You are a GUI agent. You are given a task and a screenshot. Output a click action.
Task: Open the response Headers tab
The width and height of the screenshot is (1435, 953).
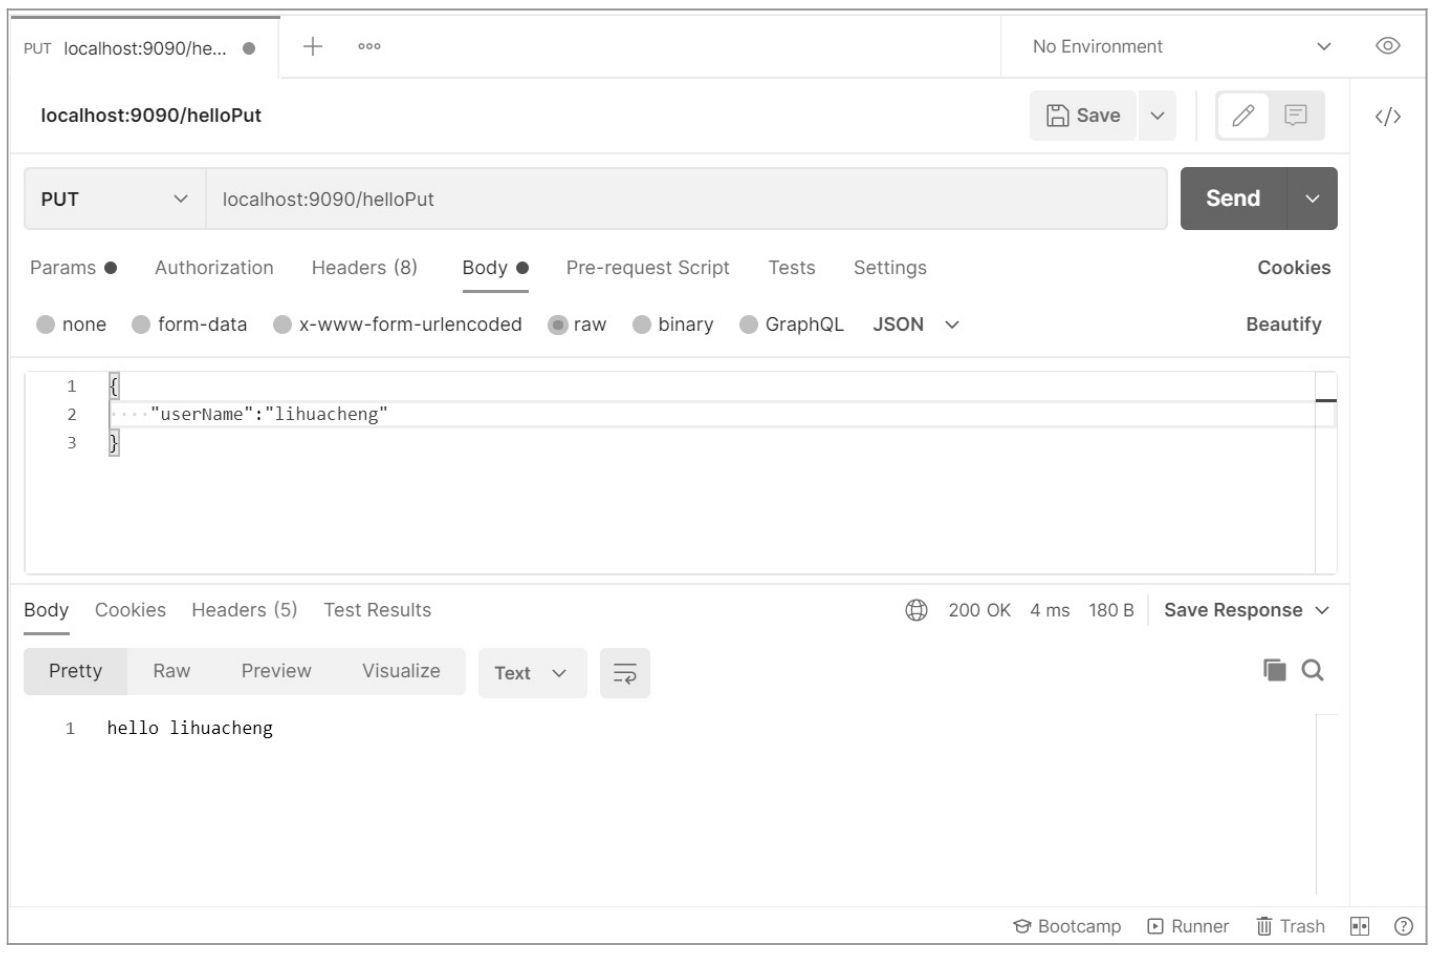[243, 609]
